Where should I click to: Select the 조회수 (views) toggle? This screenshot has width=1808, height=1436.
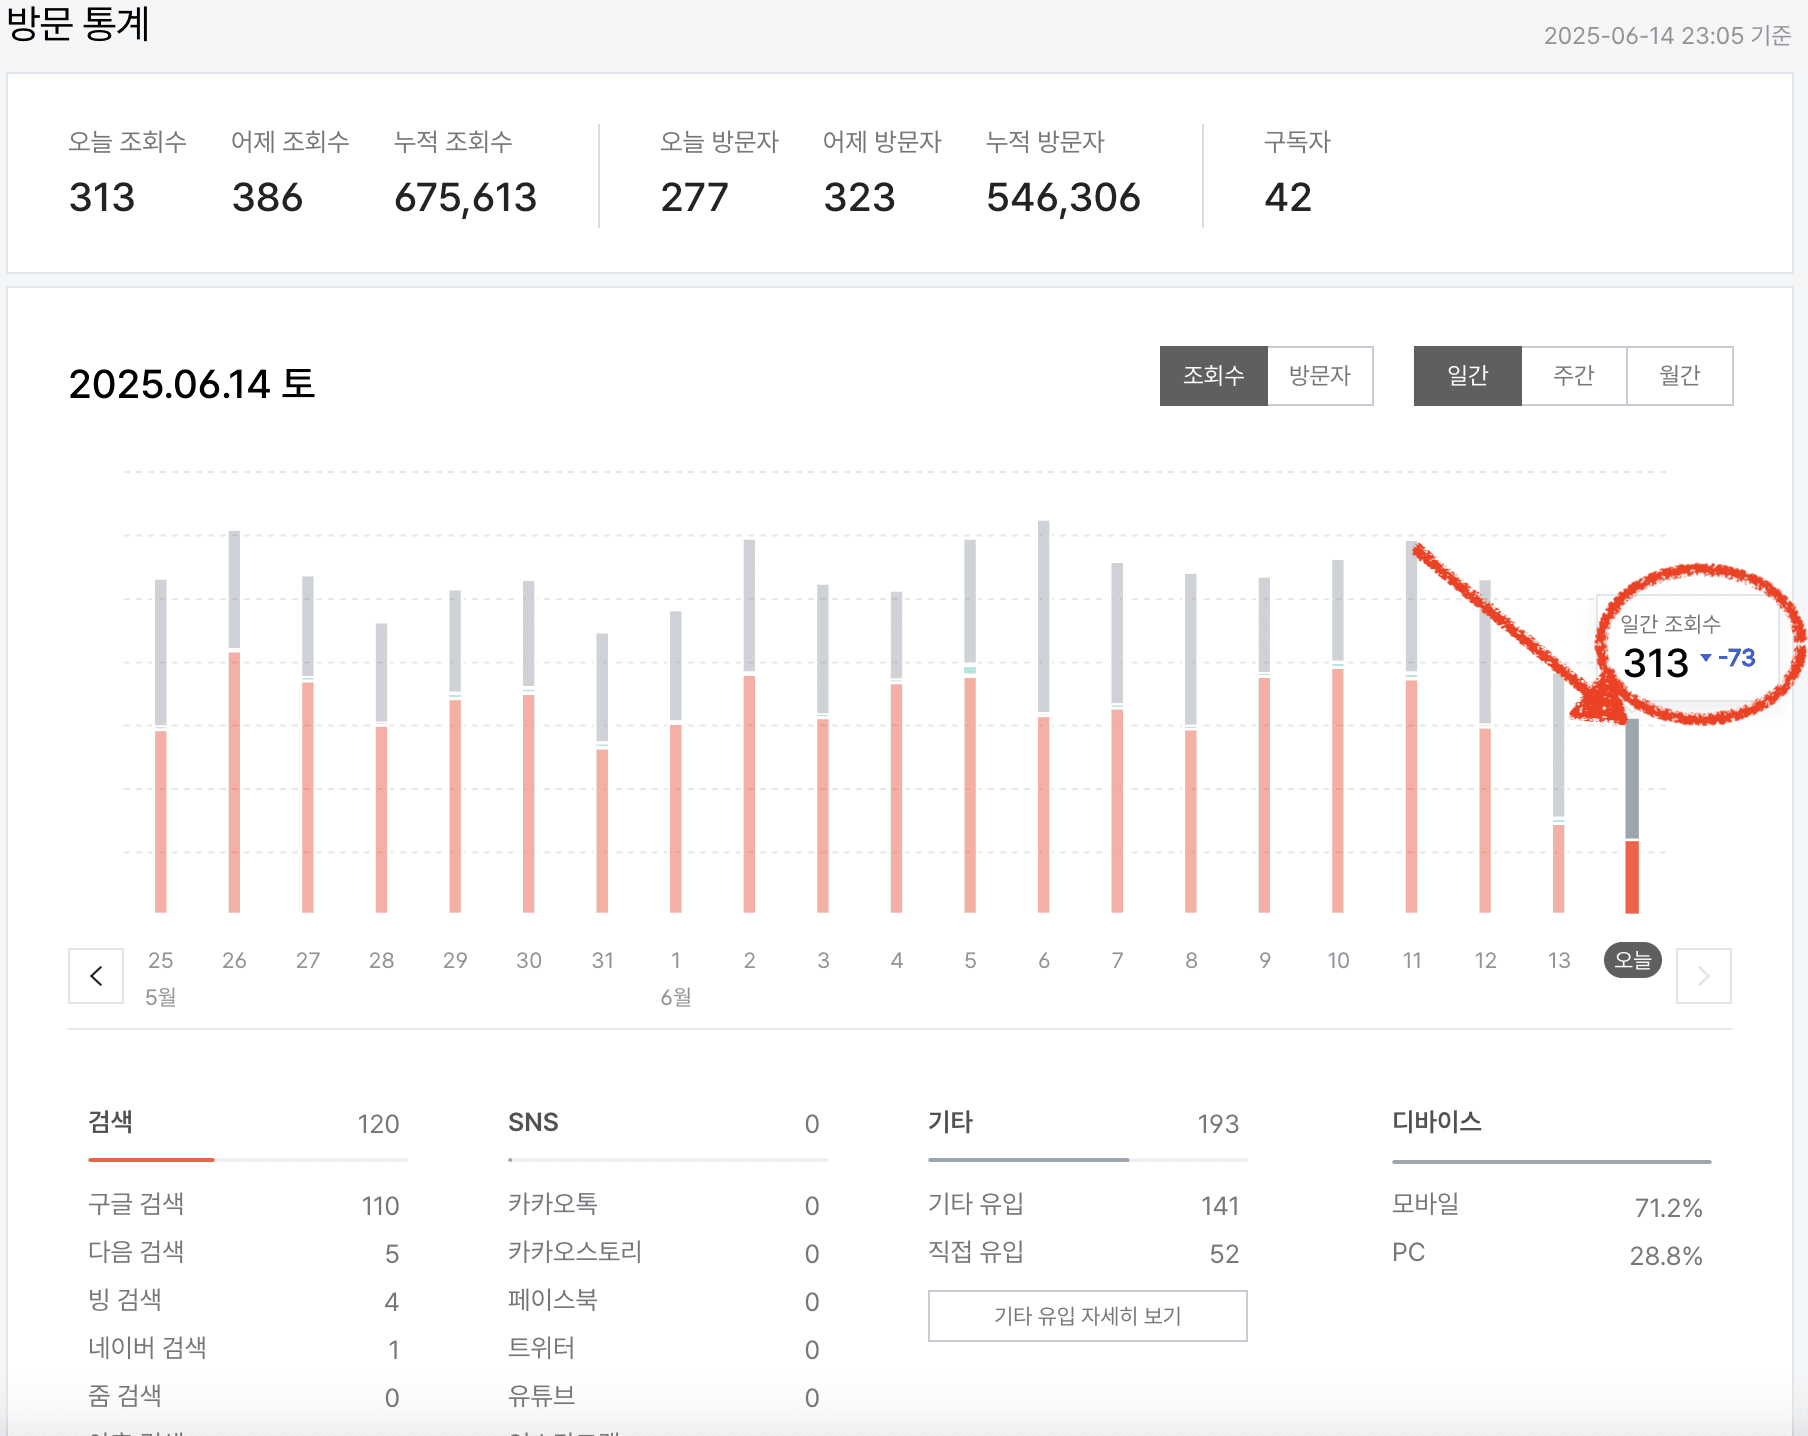tap(1214, 376)
